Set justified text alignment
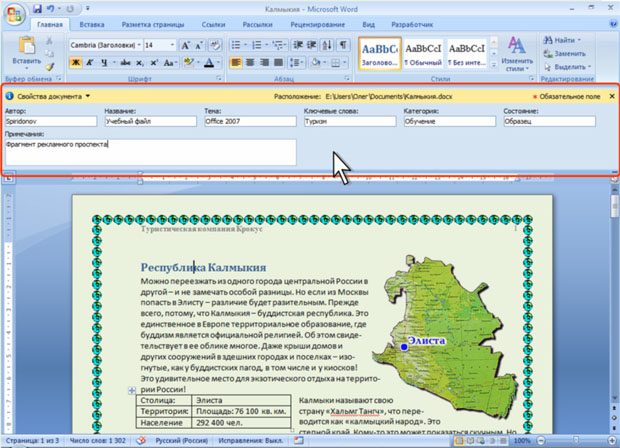620x448 pixels. click(278, 63)
